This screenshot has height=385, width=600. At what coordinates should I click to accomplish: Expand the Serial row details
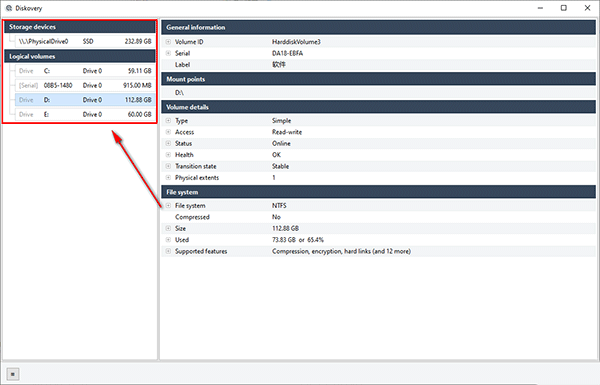pos(168,53)
